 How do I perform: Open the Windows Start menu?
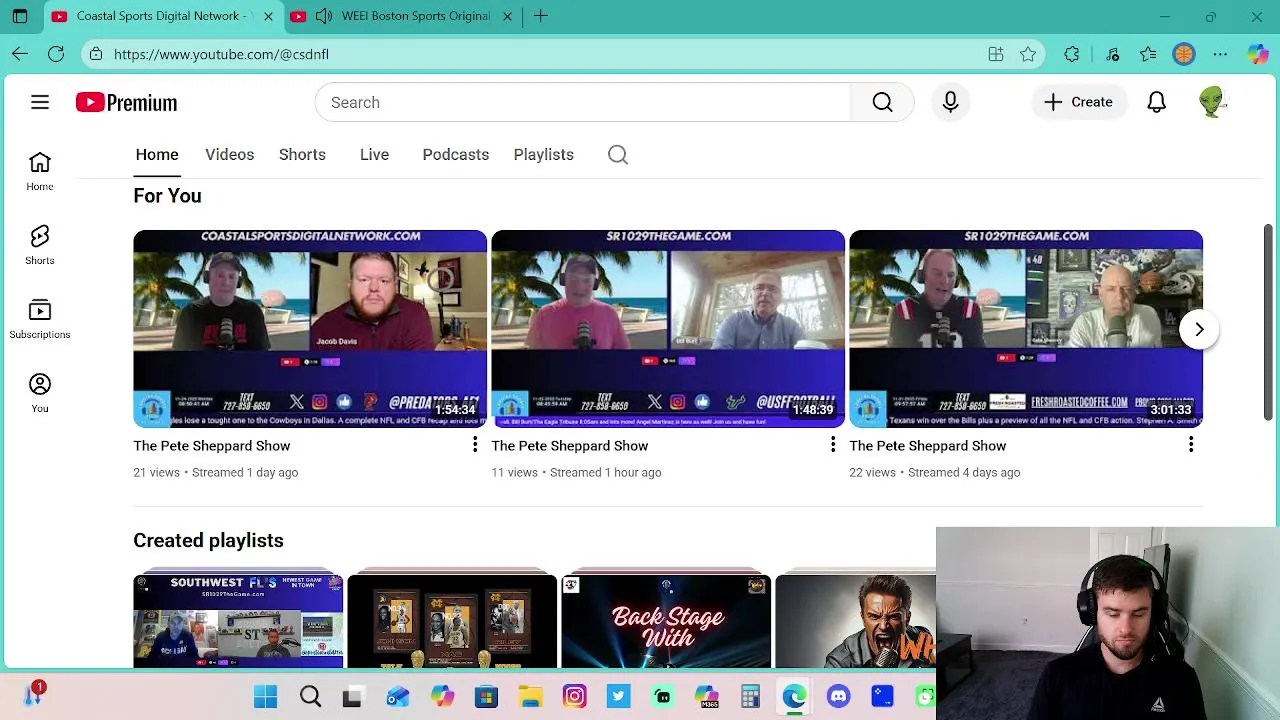coord(266,697)
